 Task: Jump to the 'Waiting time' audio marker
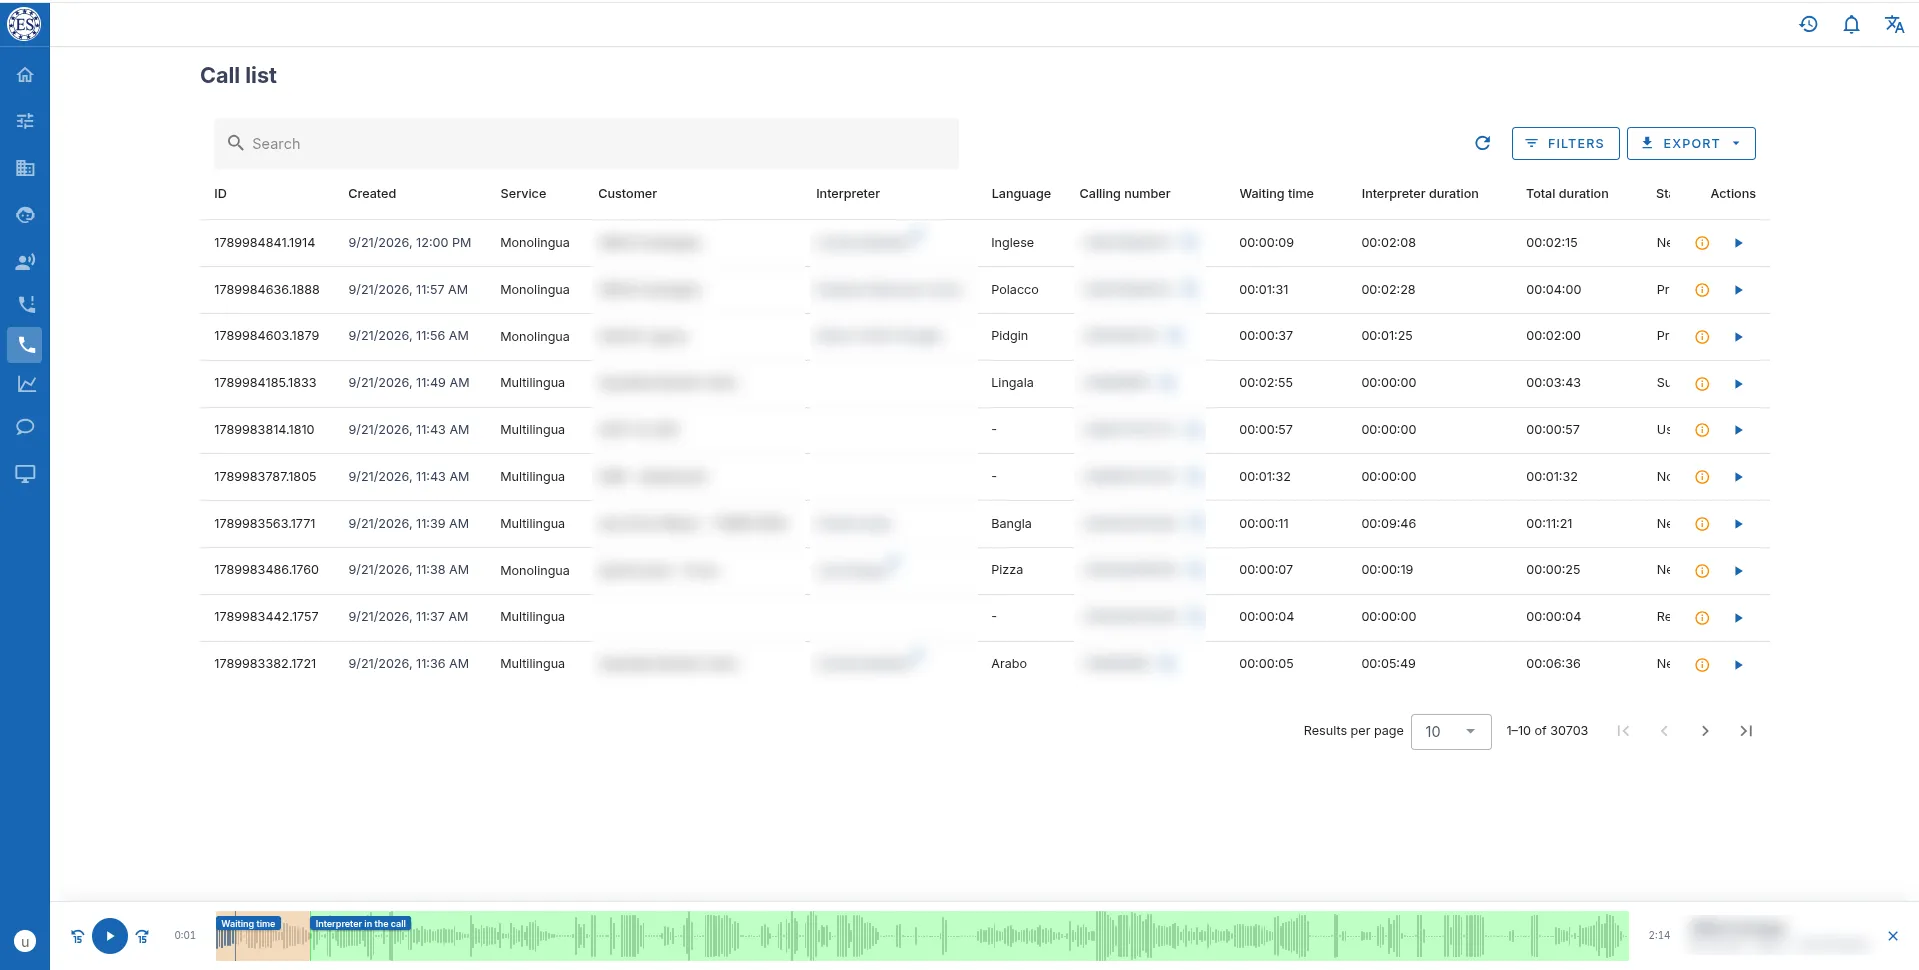point(248,924)
